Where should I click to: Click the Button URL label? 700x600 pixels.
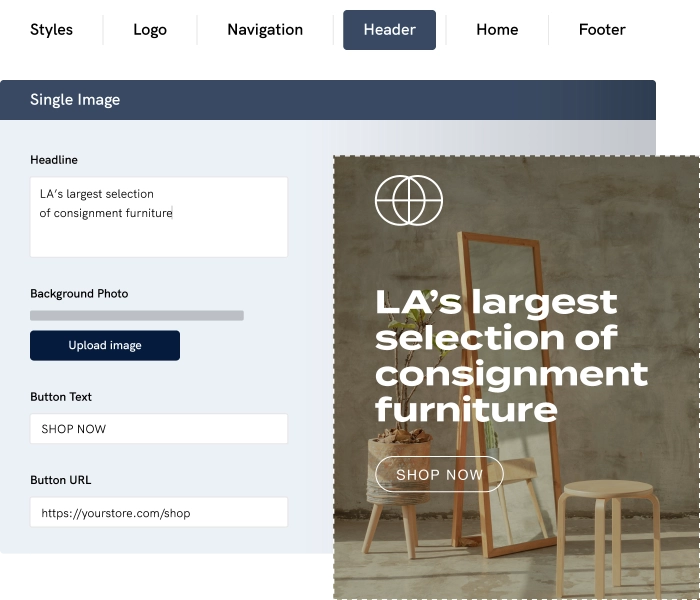(60, 480)
